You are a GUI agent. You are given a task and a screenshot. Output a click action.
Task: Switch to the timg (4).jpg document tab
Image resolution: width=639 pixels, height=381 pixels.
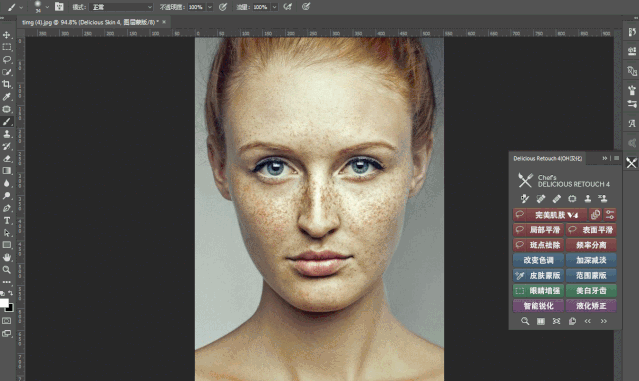(x=90, y=22)
